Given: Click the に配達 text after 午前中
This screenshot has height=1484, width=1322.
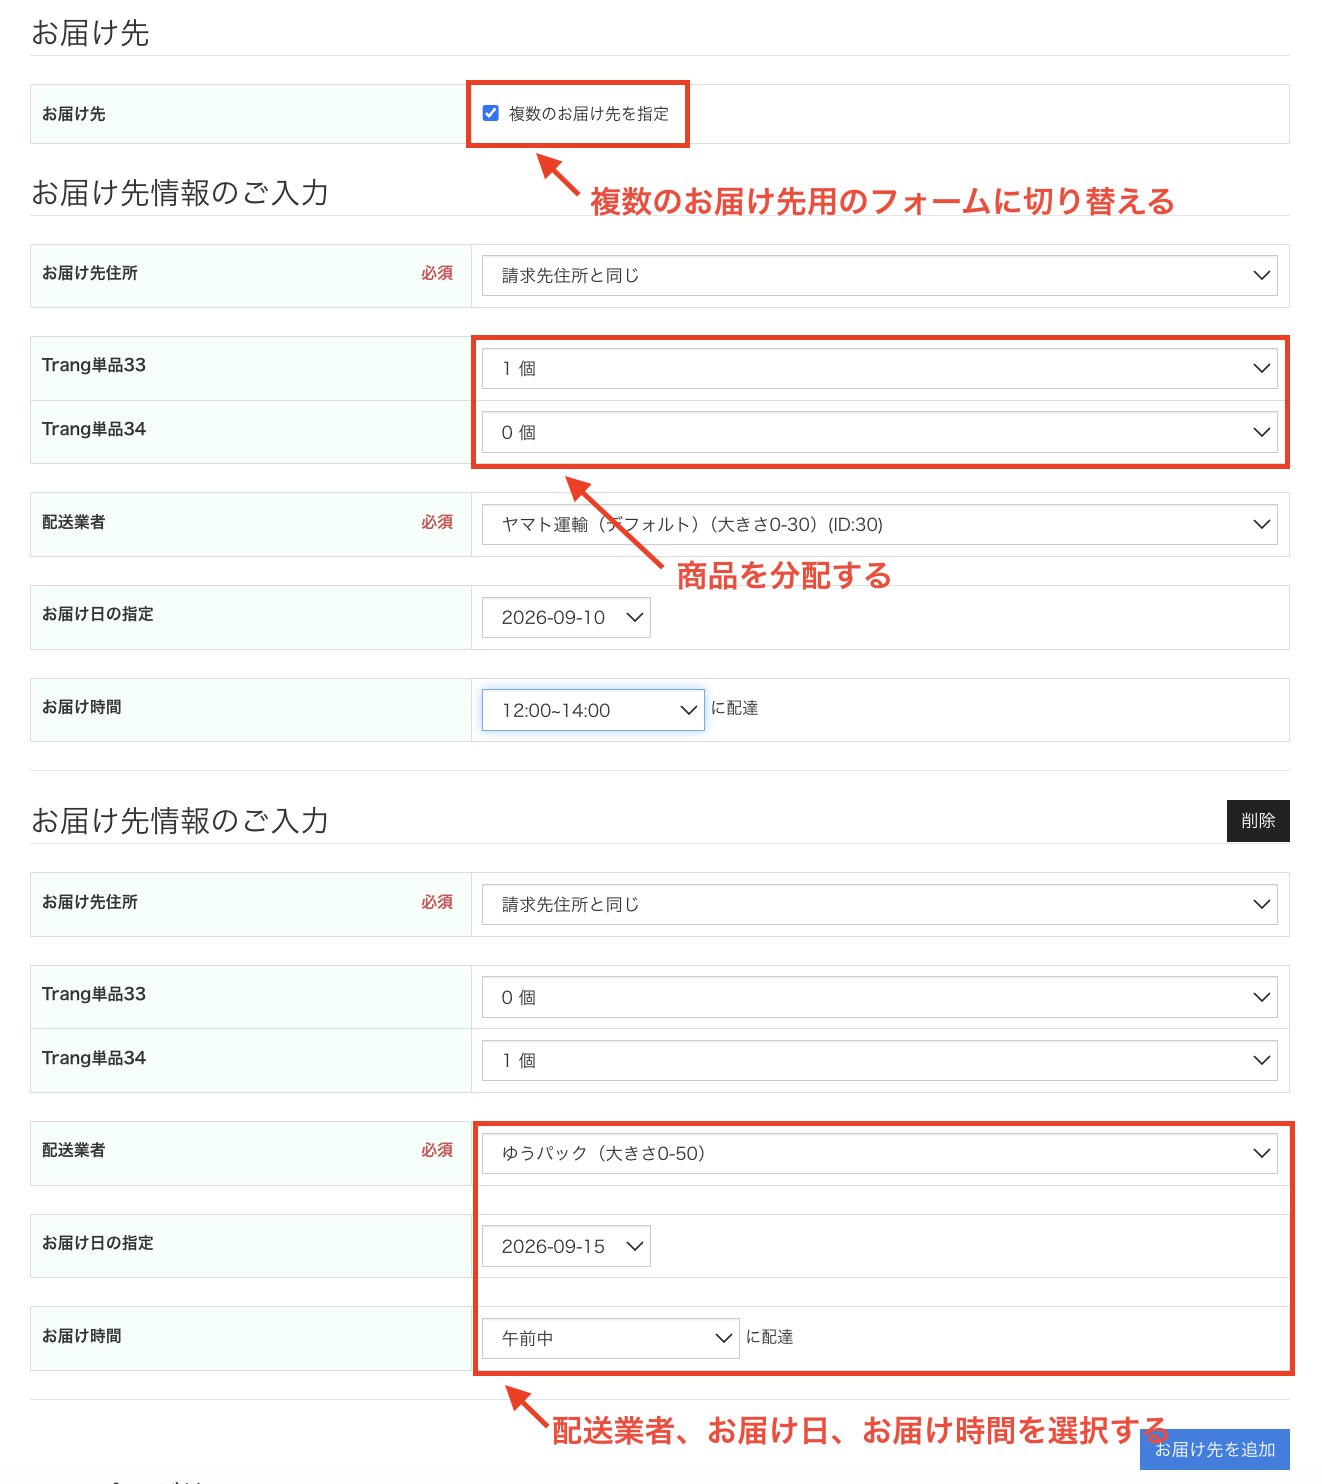Looking at the screenshot, I should tap(770, 1337).
